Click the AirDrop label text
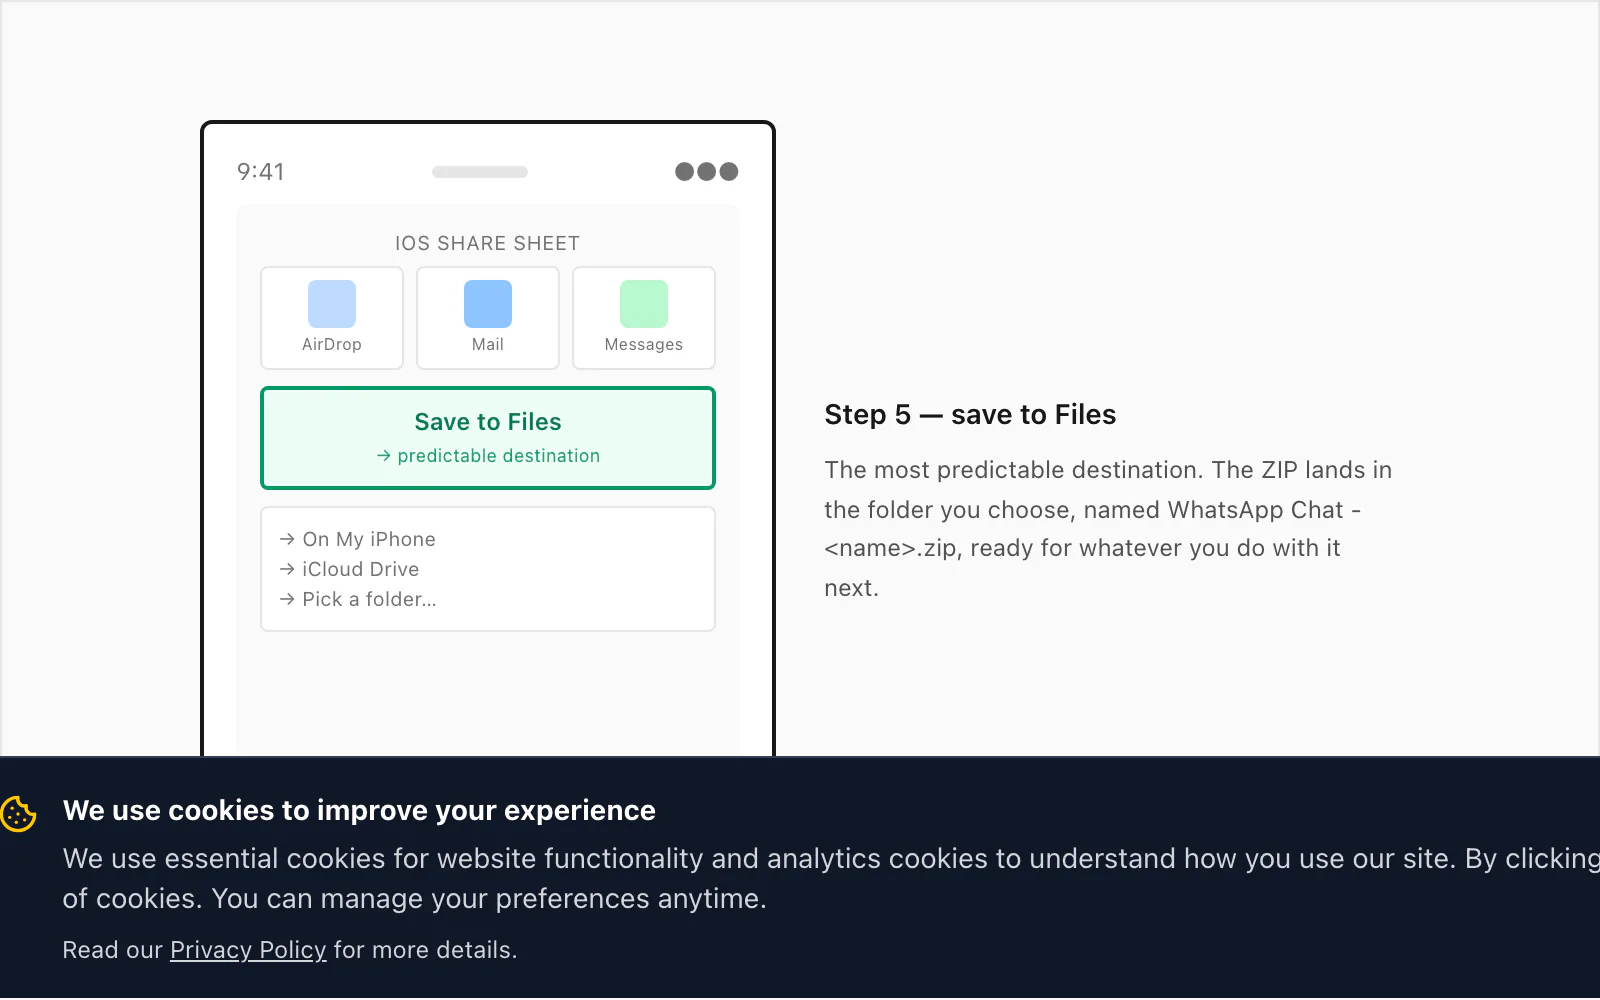Image resolution: width=1600 pixels, height=1000 pixels. 332,344
